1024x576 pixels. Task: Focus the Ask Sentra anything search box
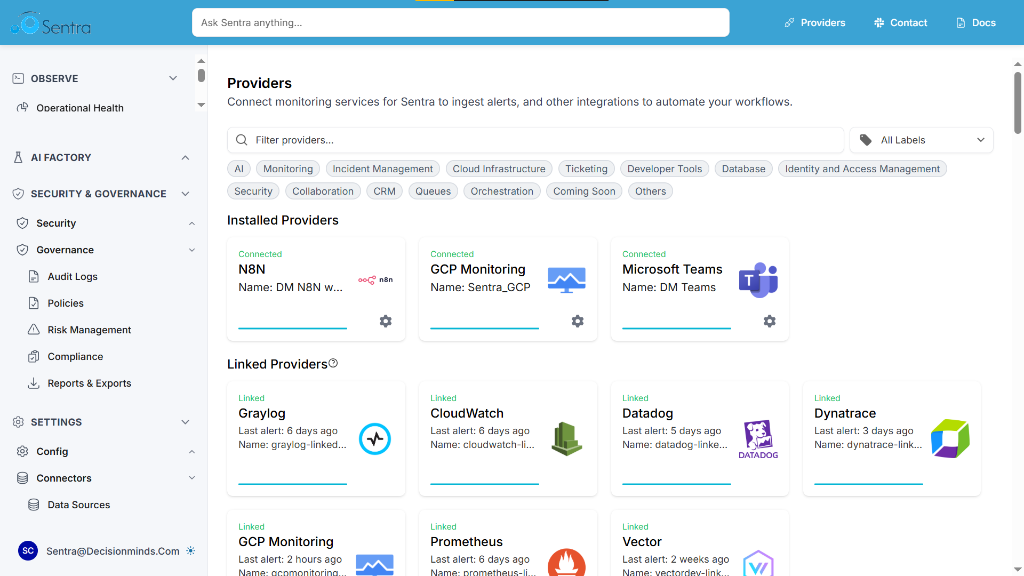(460, 22)
